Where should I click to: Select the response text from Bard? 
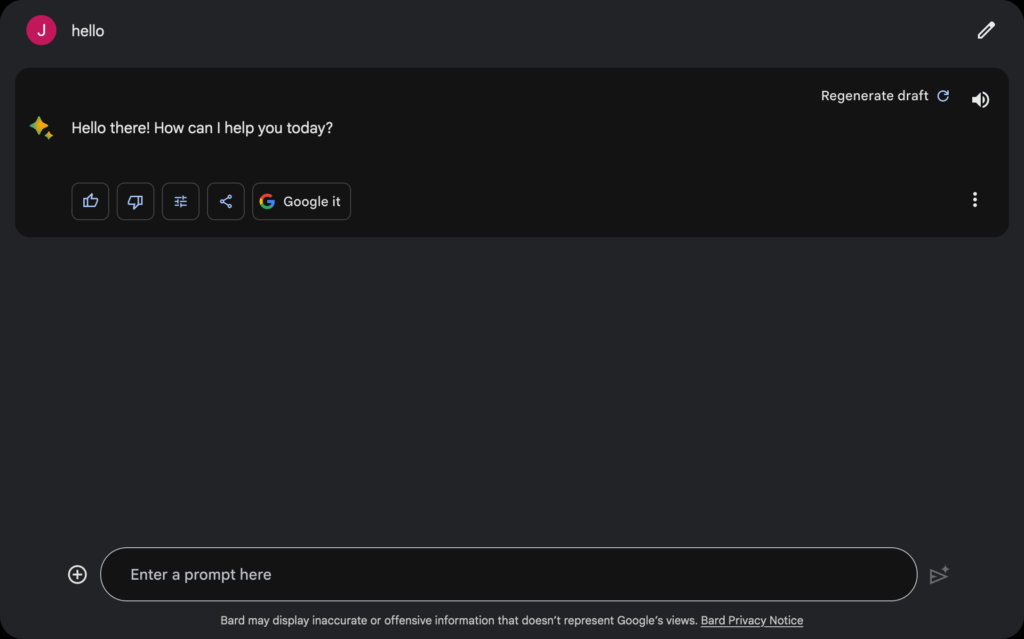(x=201, y=128)
